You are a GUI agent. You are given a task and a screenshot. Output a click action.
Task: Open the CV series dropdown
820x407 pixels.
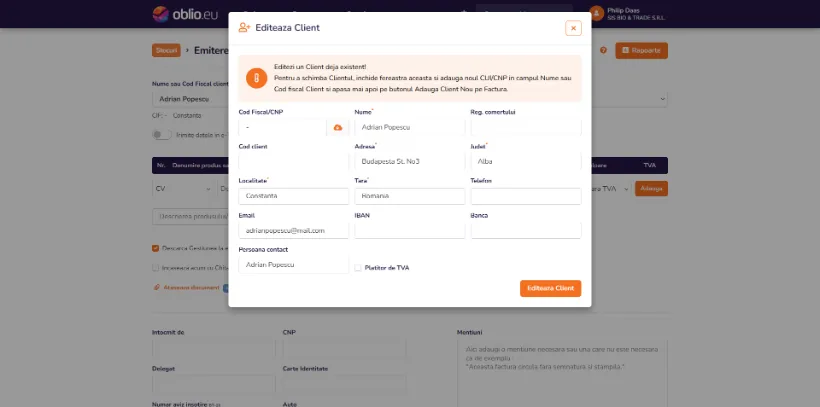point(183,188)
